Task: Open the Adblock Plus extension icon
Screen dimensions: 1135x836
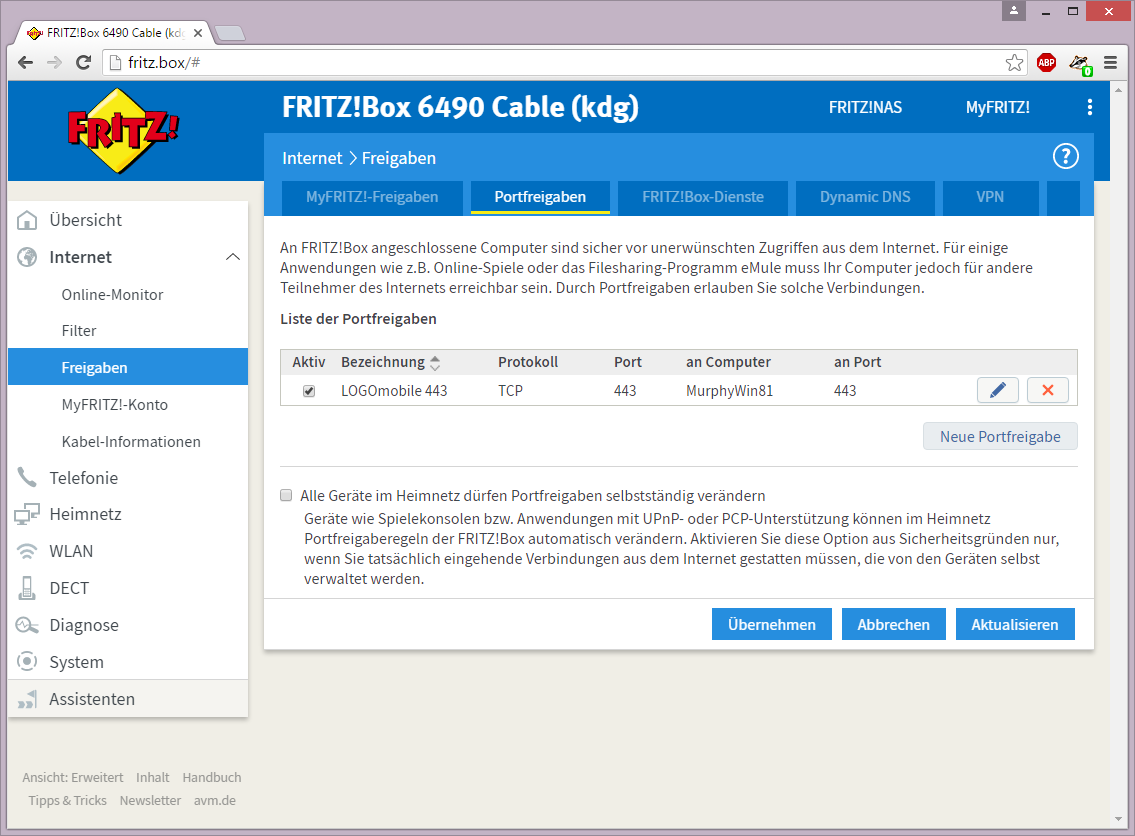Action: [1046, 63]
